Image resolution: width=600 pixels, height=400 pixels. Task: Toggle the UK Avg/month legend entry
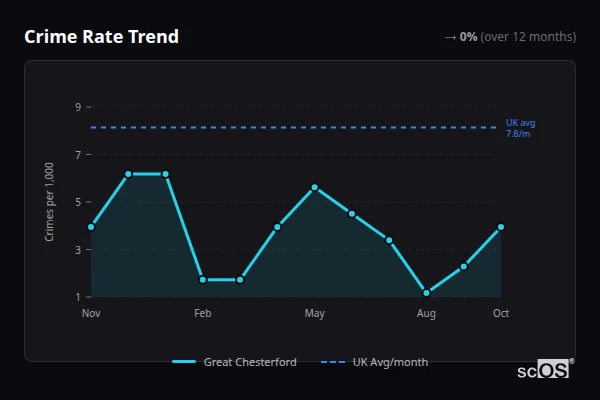374,362
